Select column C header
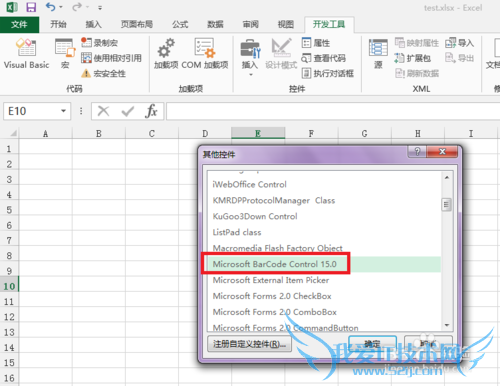Screen dimensions: 500x386 click(152, 134)
